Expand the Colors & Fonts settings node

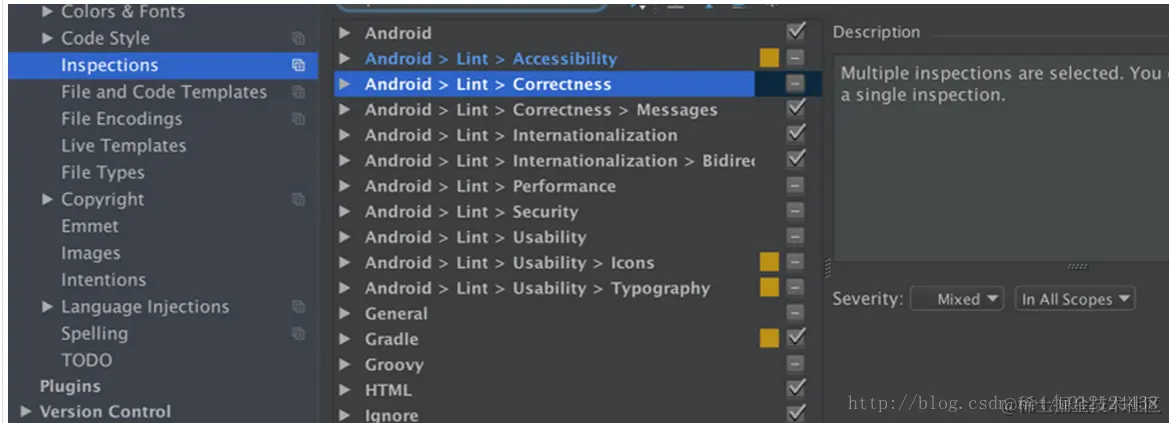(48, 11)
